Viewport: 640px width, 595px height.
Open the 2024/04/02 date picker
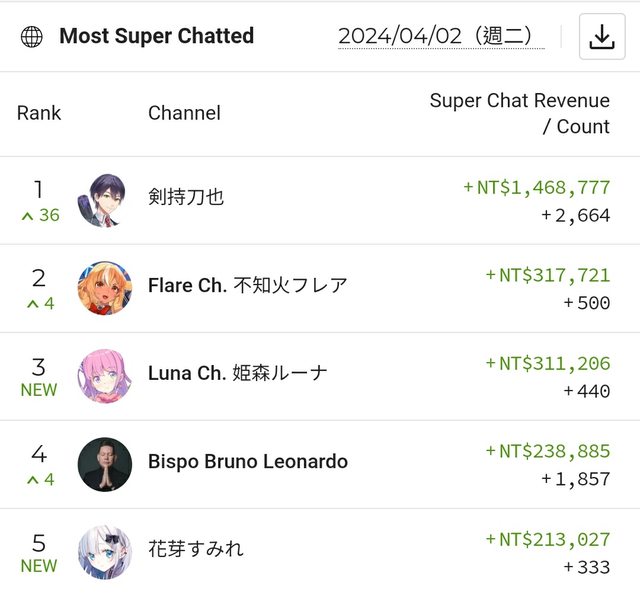[441, 36]
